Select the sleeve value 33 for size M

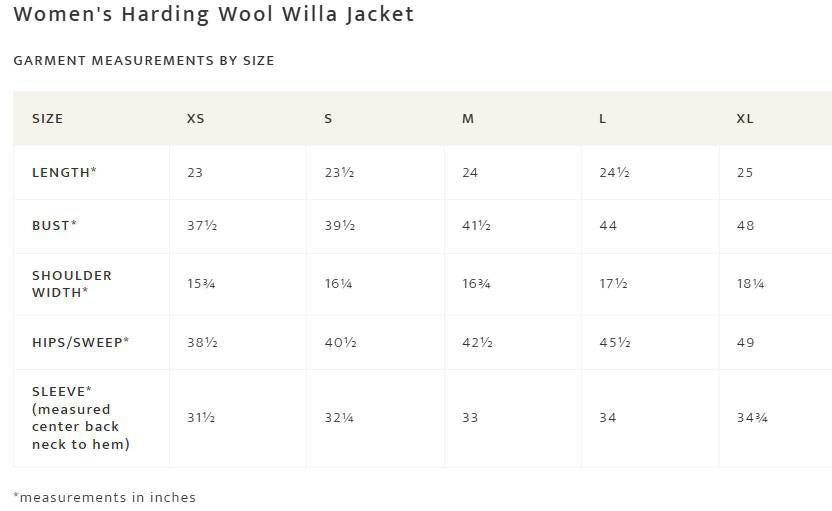click(x=470, y=418)
